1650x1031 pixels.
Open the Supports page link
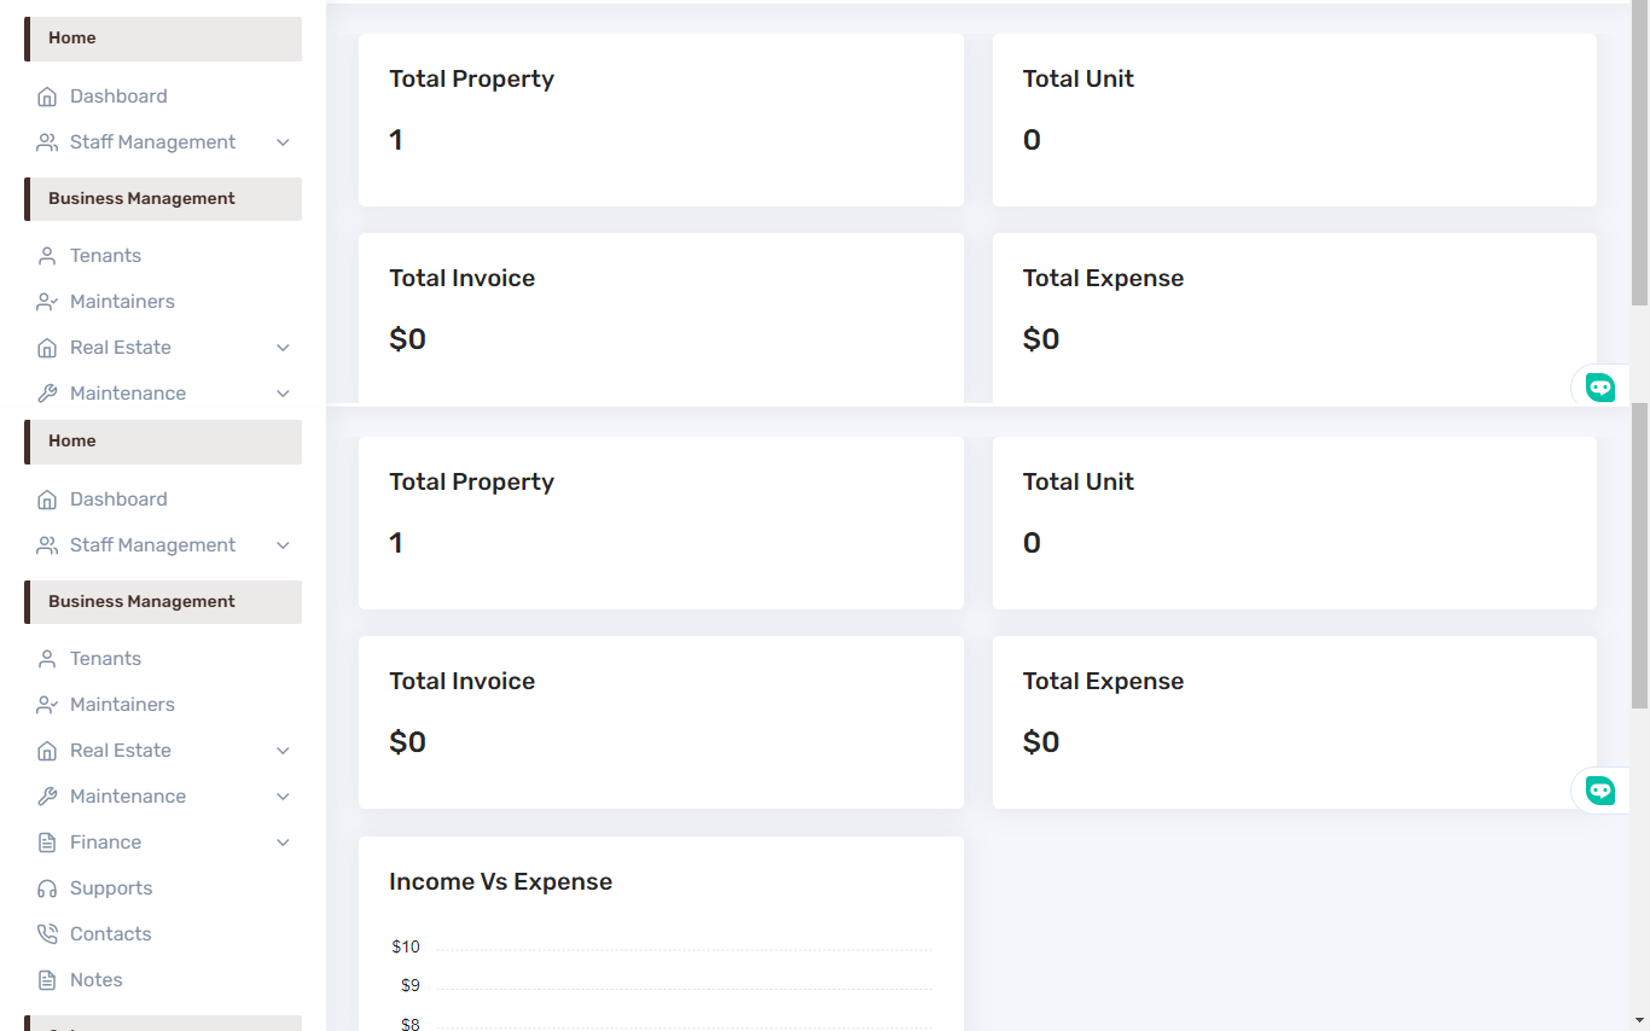coord(111,889)
